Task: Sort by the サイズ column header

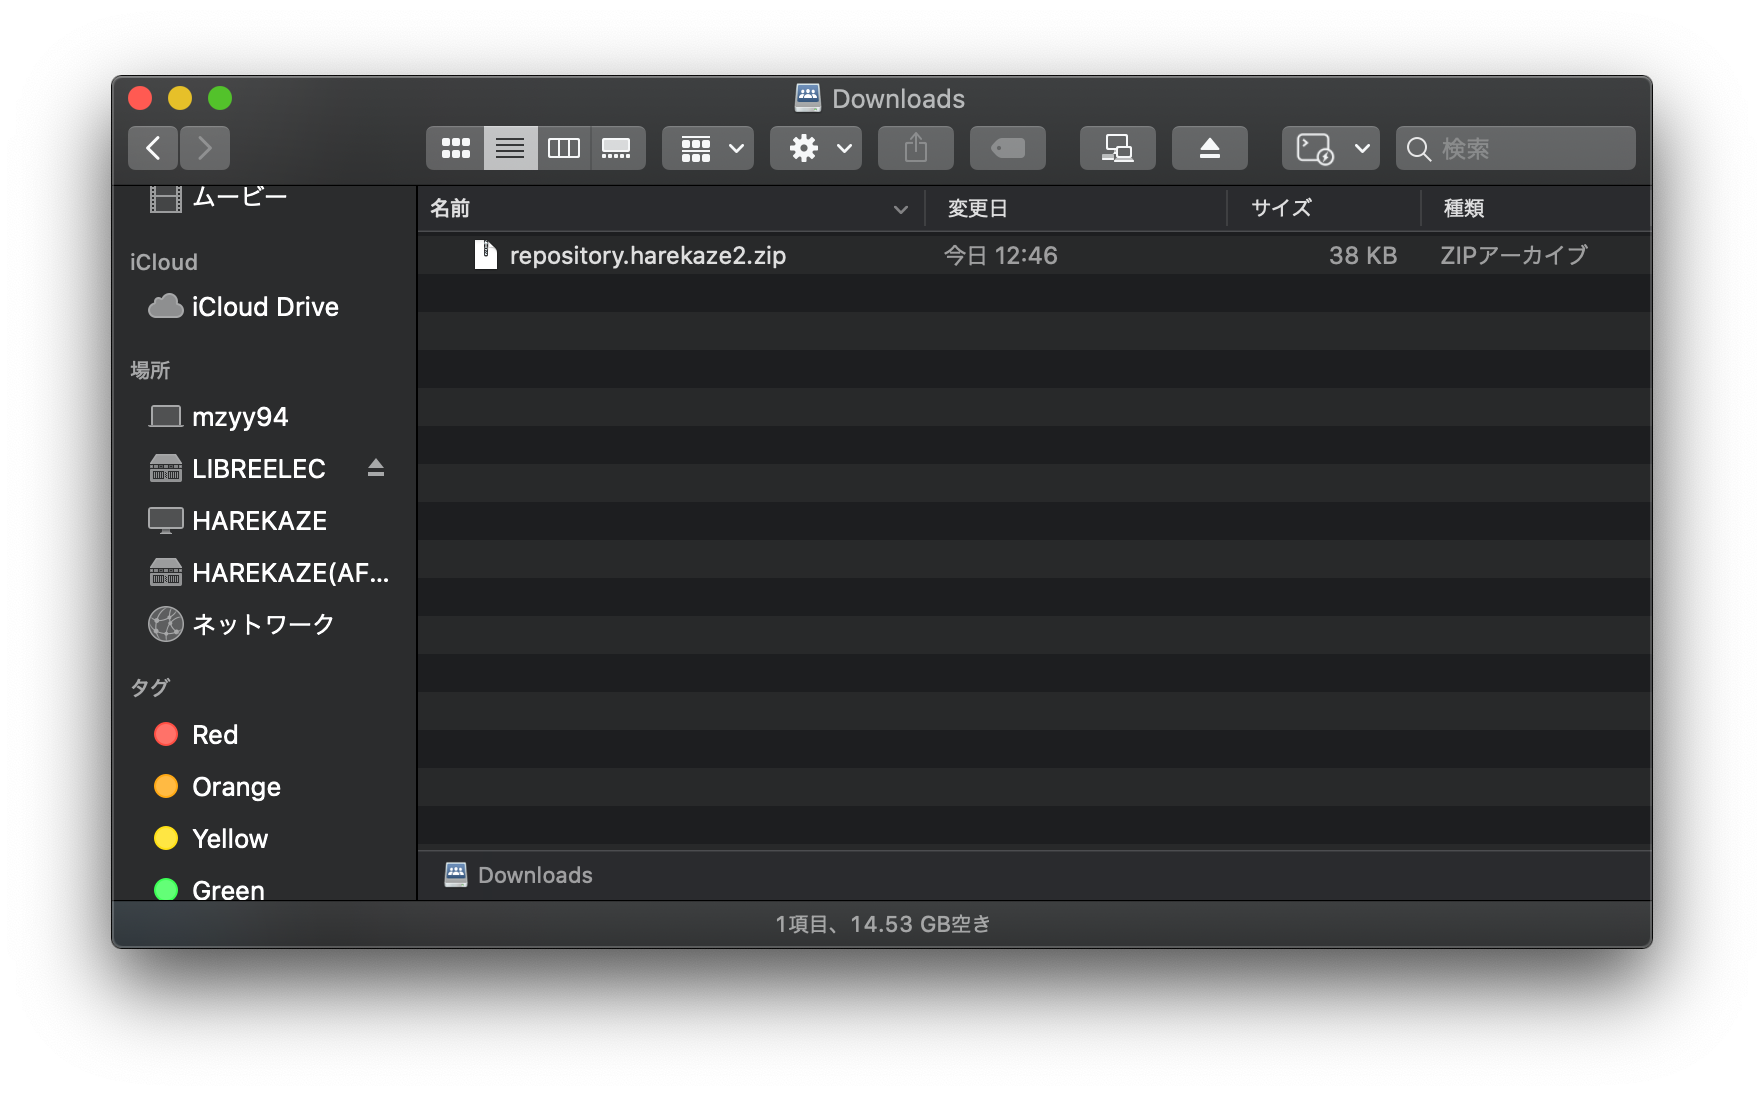Action: [1324, 208]
